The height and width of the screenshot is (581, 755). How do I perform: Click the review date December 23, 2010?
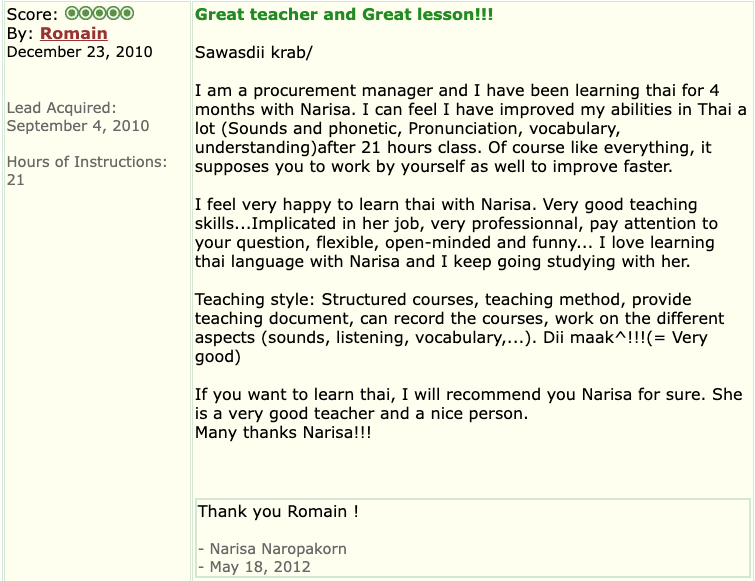pyautogui.click(x=79, y=52)
